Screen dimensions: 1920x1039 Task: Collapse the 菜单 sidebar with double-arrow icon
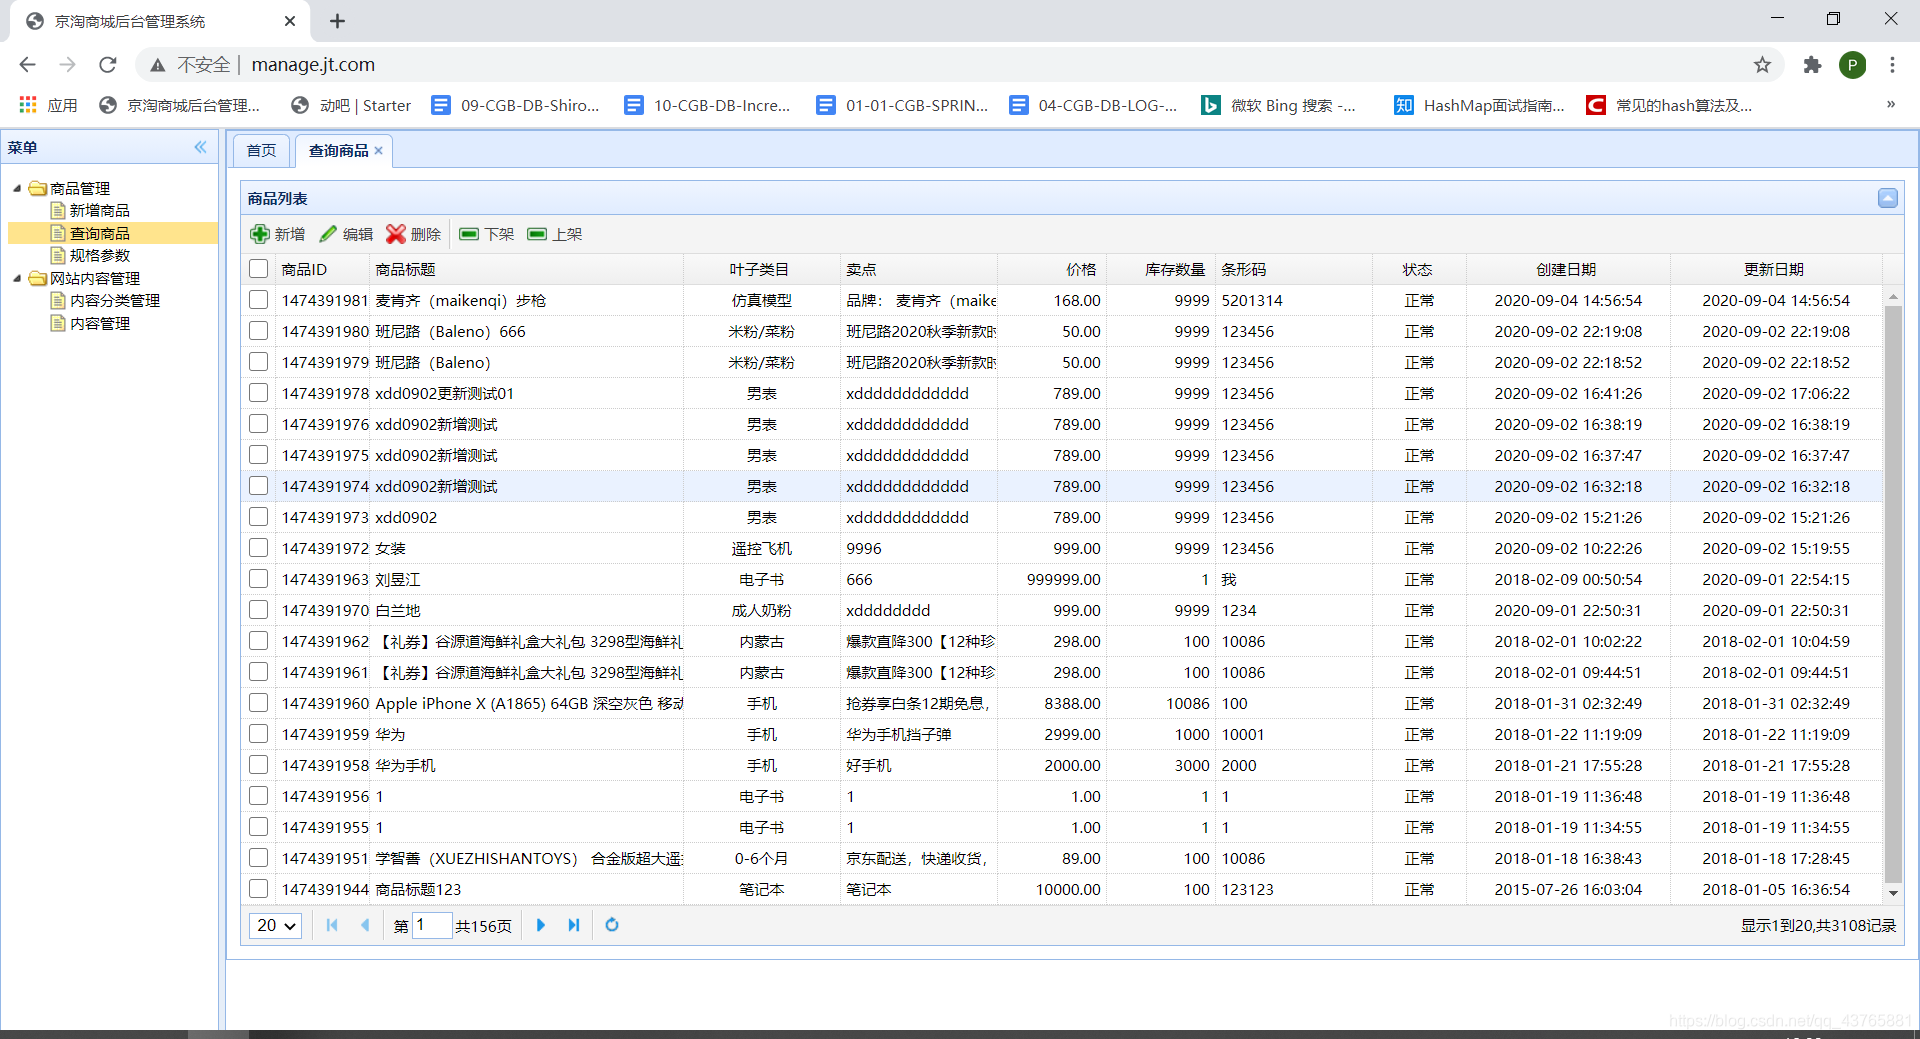click(201, 147)
